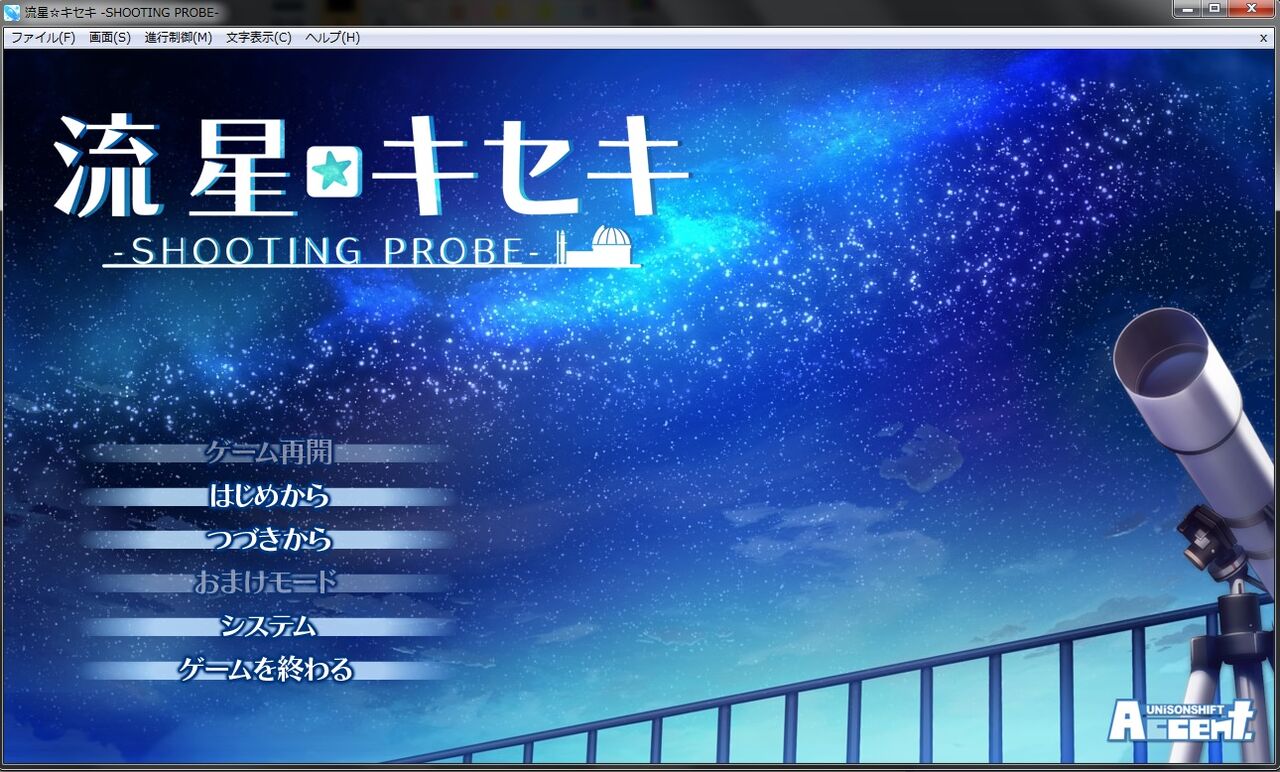Open the 文字表示(C) menu

point(259,38)
